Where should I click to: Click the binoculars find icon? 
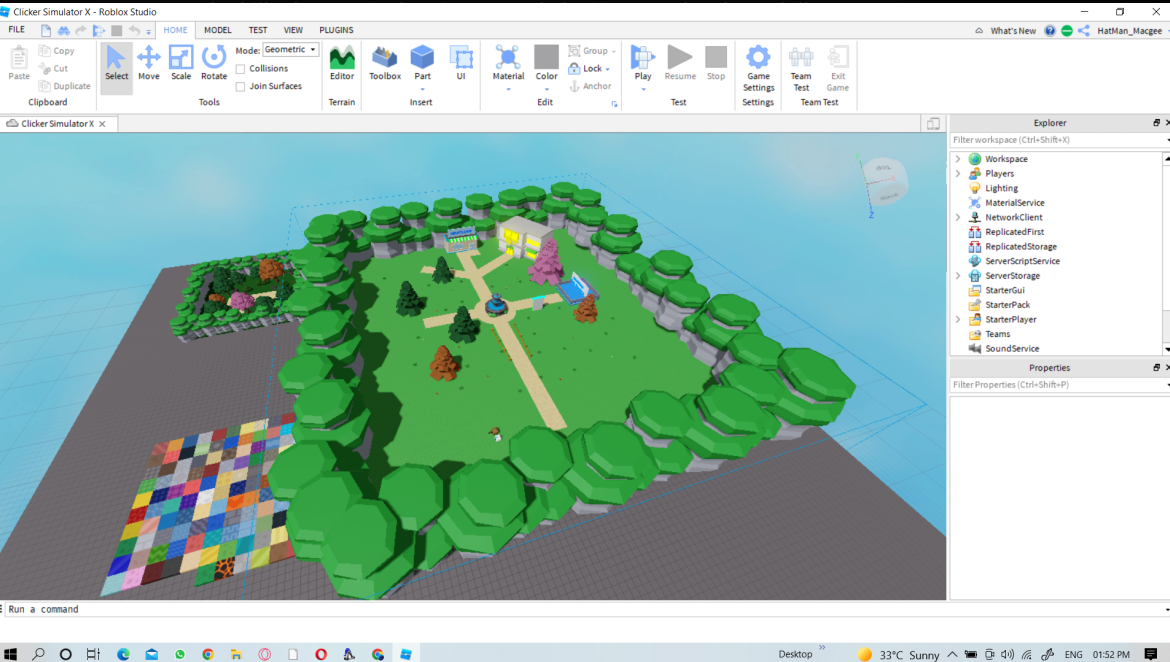(x=63, y=31)
